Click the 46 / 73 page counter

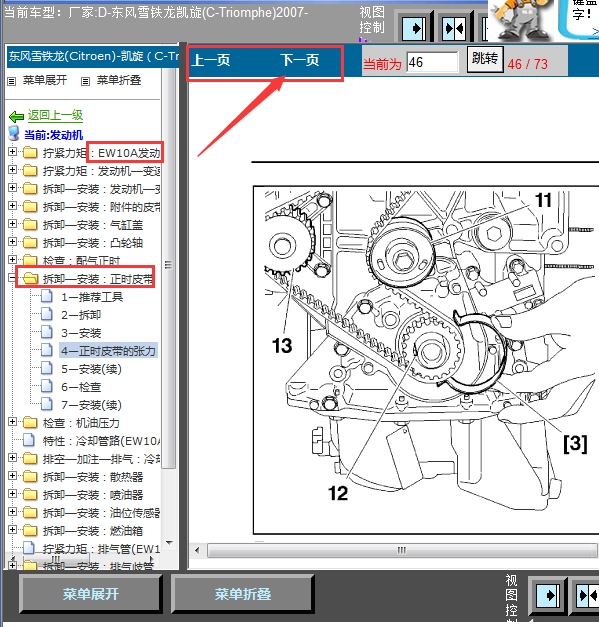pos(527,64)
